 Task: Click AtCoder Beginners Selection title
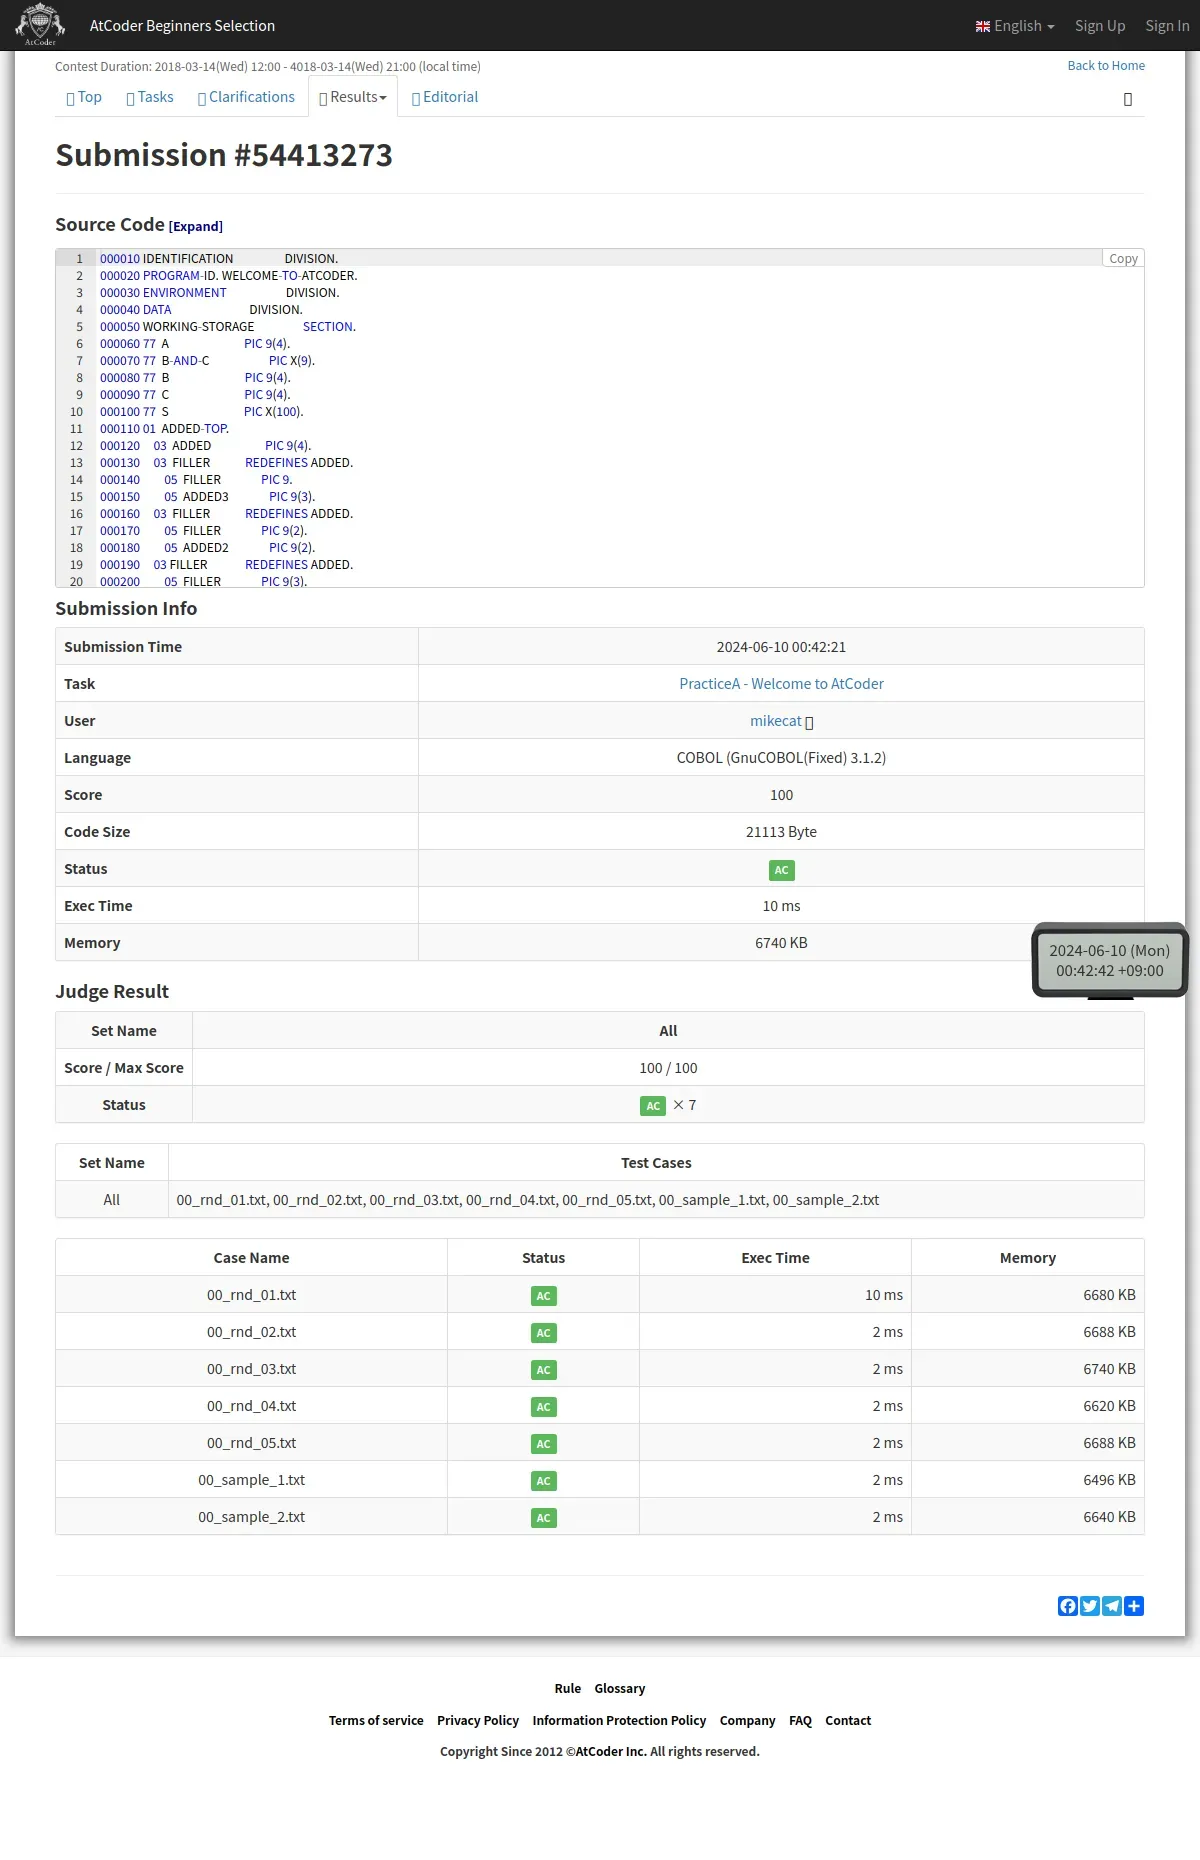[182, 26]
